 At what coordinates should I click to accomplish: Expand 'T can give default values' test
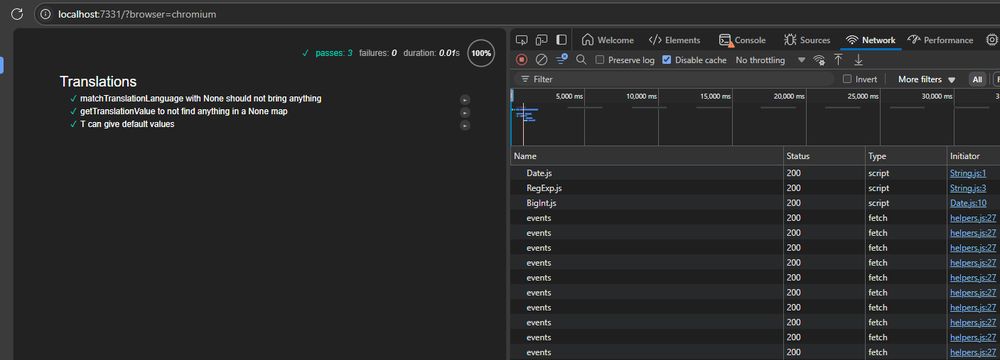coord(127,124)
